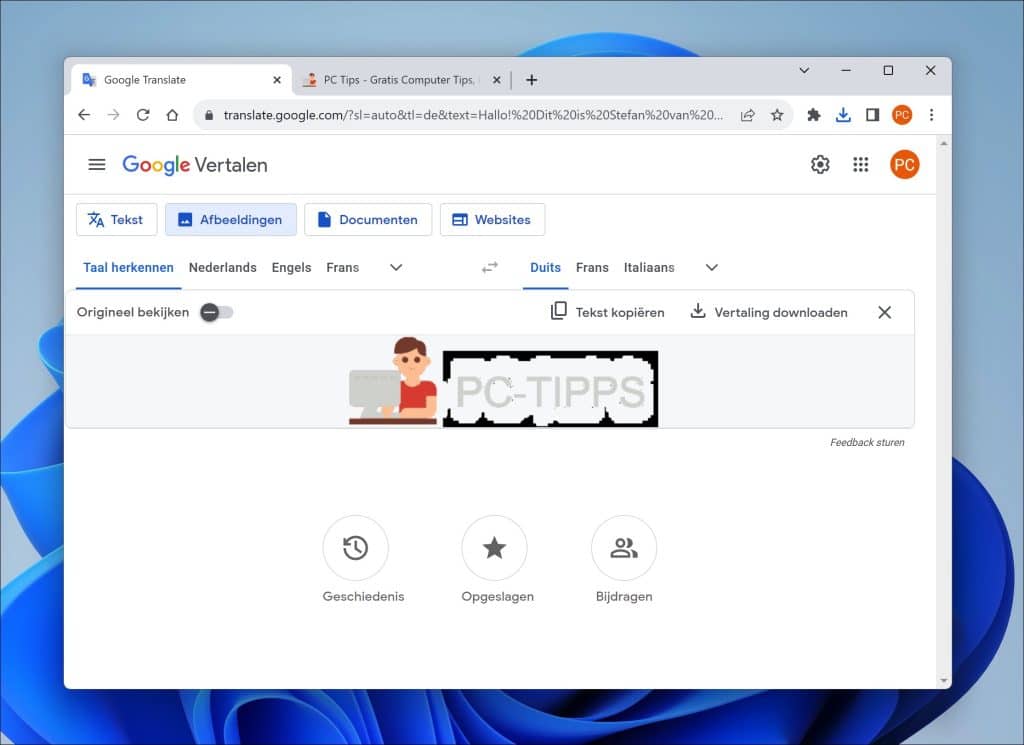
Task: Close the PC Tips tab
Action: click(x=496, y=80)
